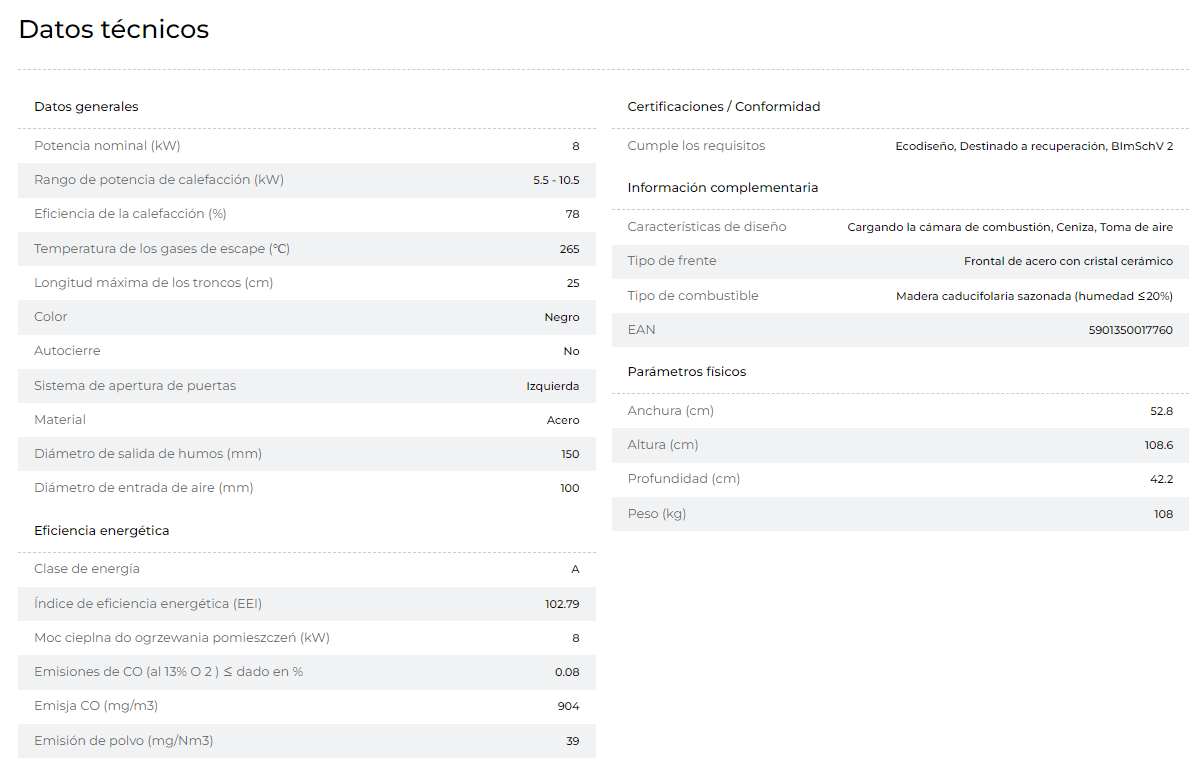Viewport: 1202px width, 777px height.
Task: Select the CO percent value '0.08'
Action: click(567, 672)
